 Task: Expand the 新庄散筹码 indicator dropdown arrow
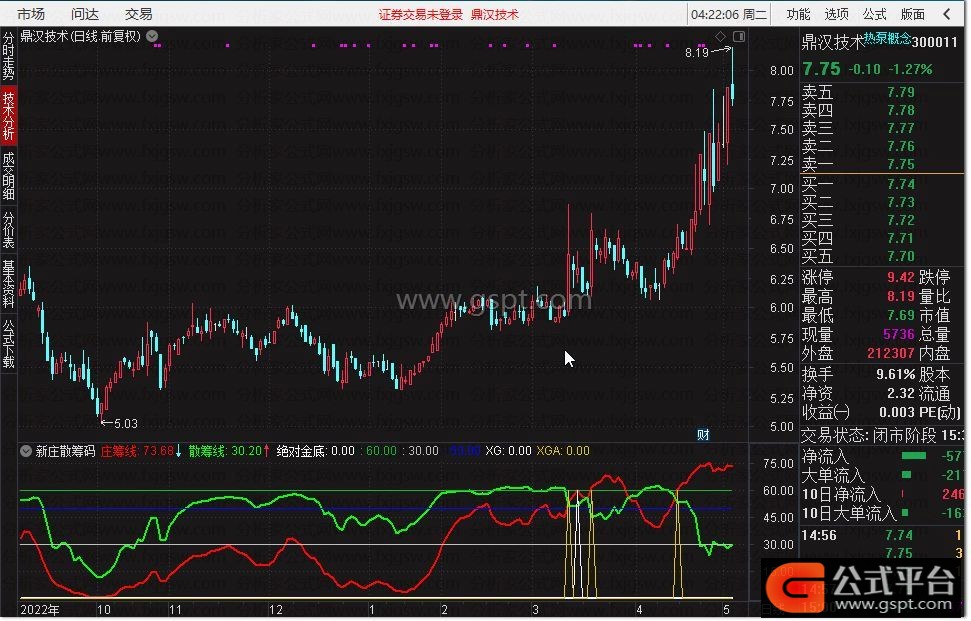click(26, 451)
